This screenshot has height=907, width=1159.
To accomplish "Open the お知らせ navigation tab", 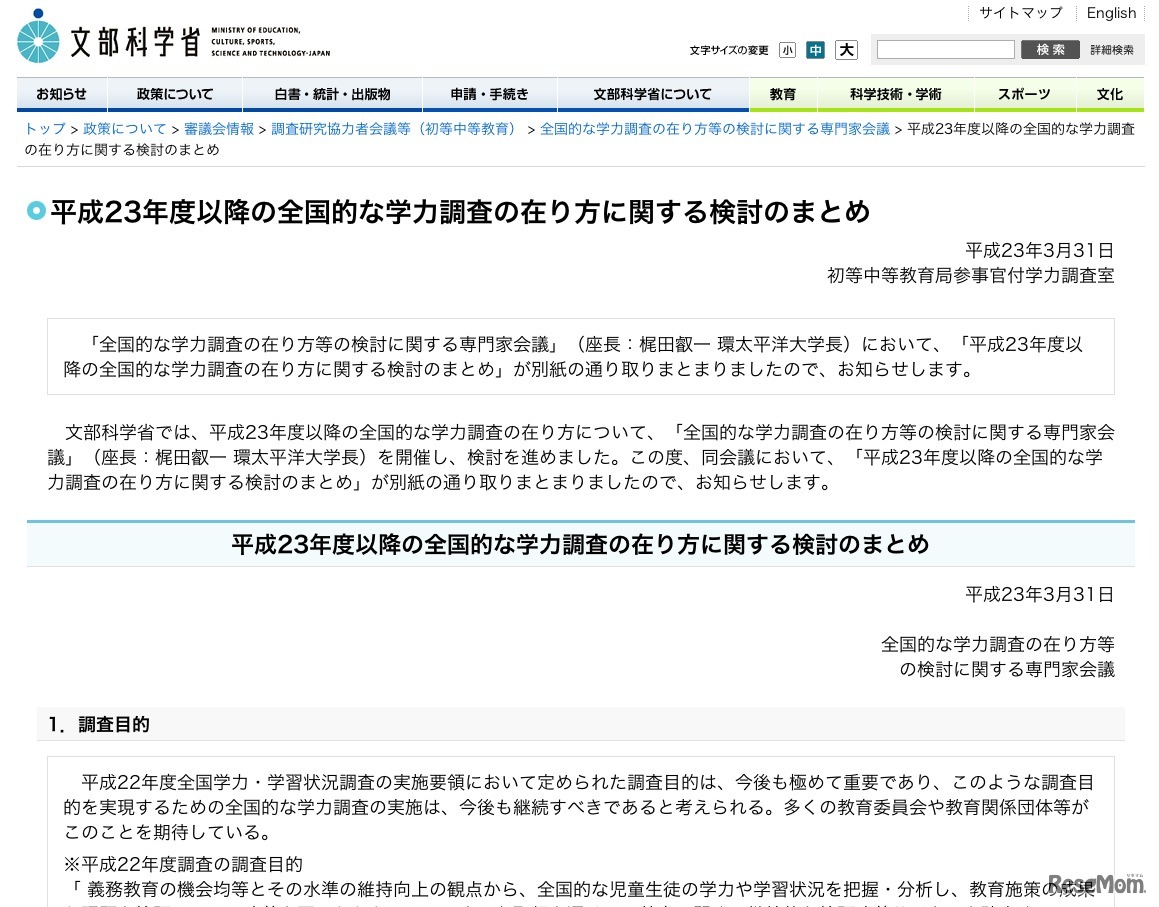I will pos(62,93).
